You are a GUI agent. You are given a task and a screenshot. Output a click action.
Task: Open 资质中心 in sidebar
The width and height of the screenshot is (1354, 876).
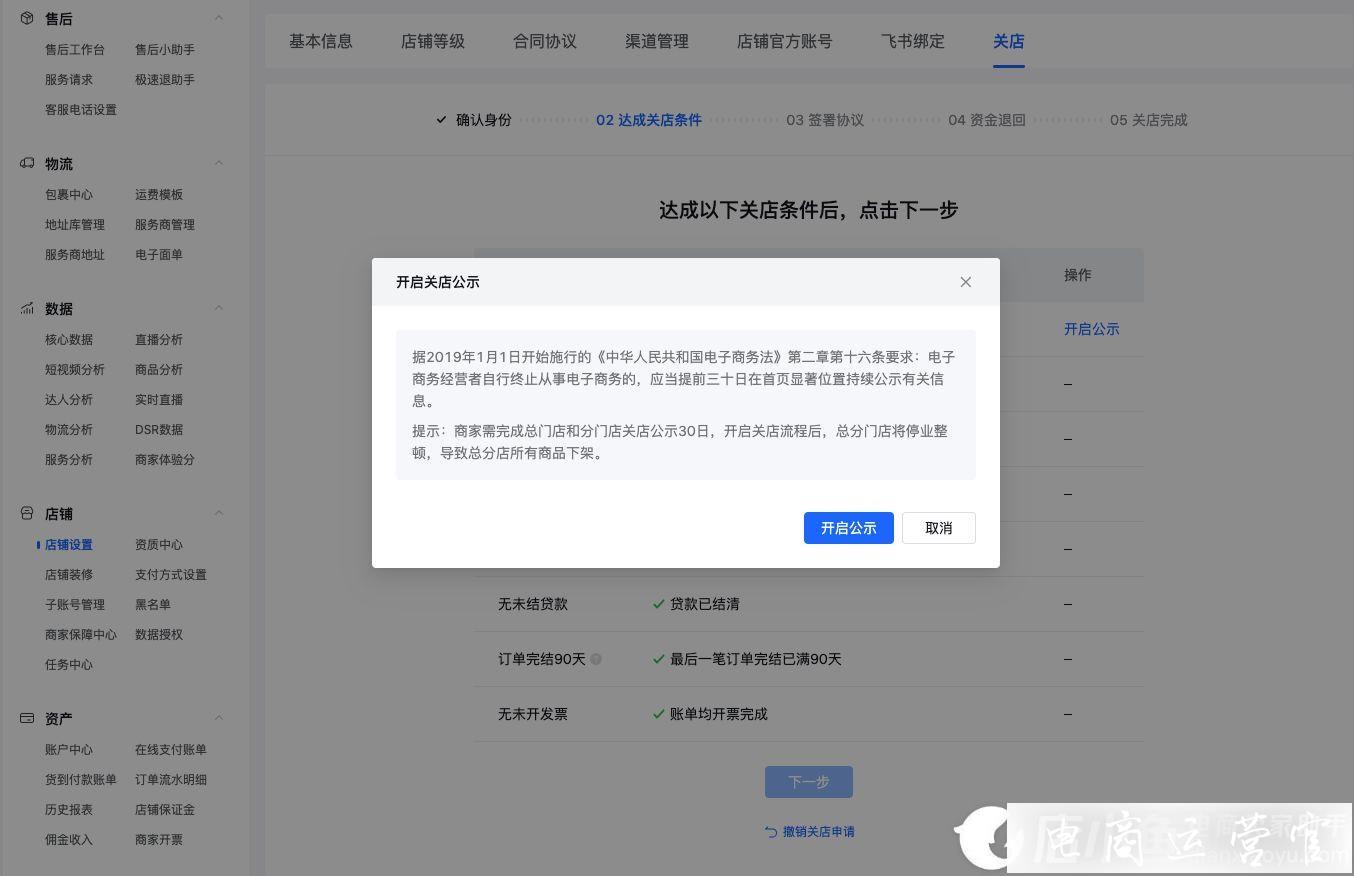click(x=159, y=544)
